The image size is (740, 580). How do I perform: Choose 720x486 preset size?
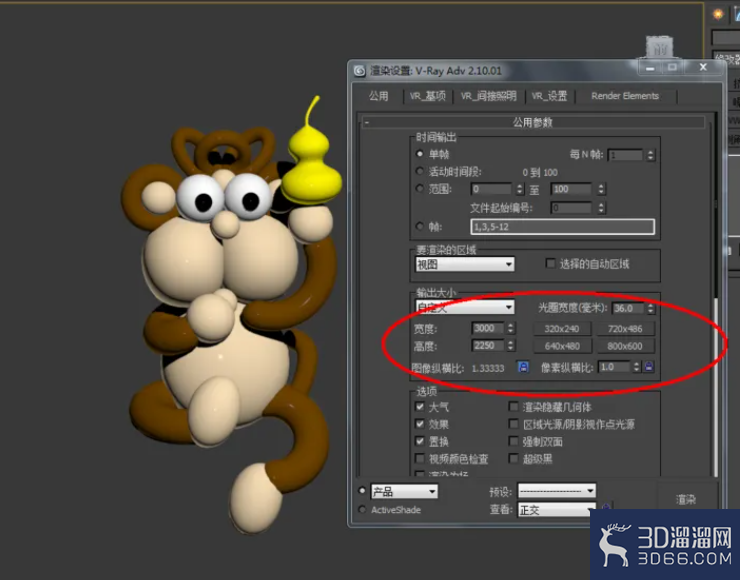point(625,328)
